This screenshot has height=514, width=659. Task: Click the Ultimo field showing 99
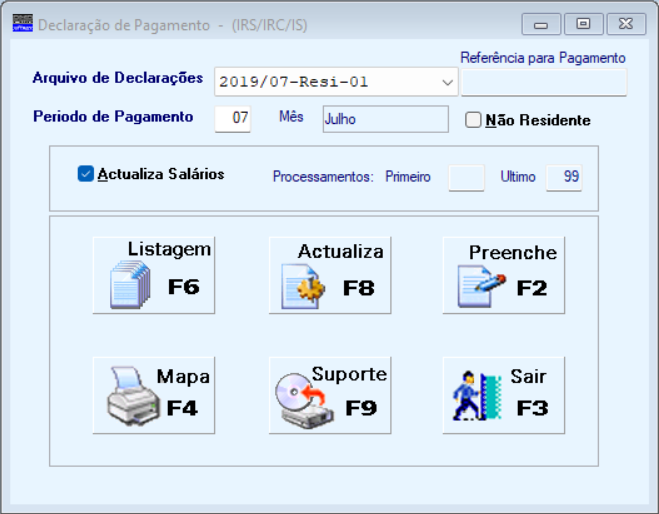[x=564, y=178]
